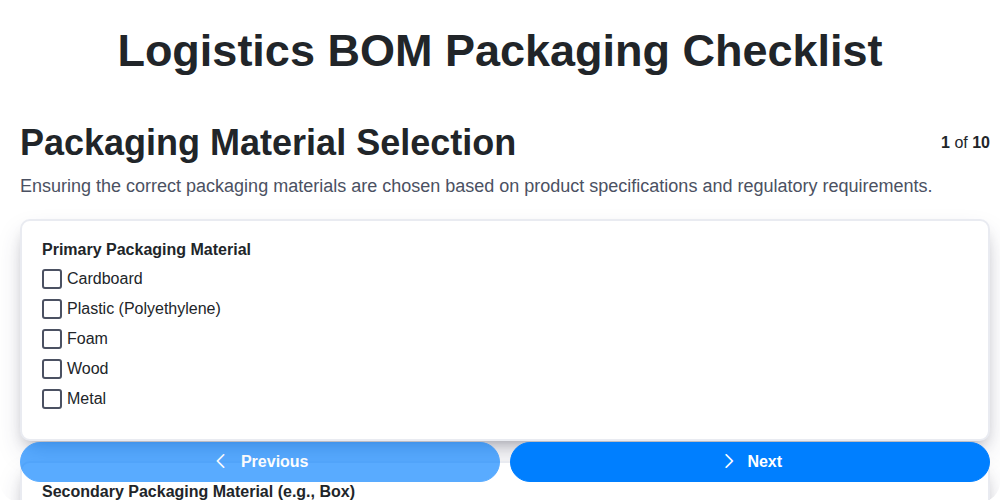Click the Wood option label
Screen dimensions: 1000x500
(87, 369)
